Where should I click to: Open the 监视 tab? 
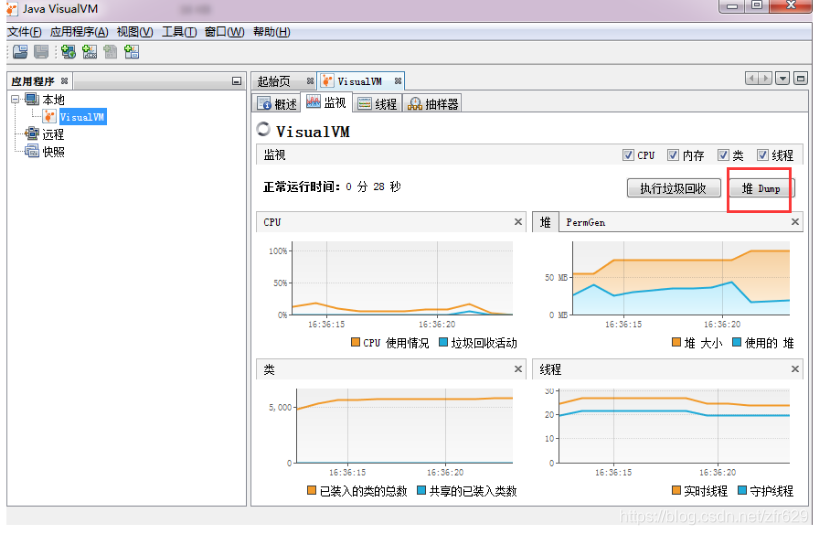327,103
